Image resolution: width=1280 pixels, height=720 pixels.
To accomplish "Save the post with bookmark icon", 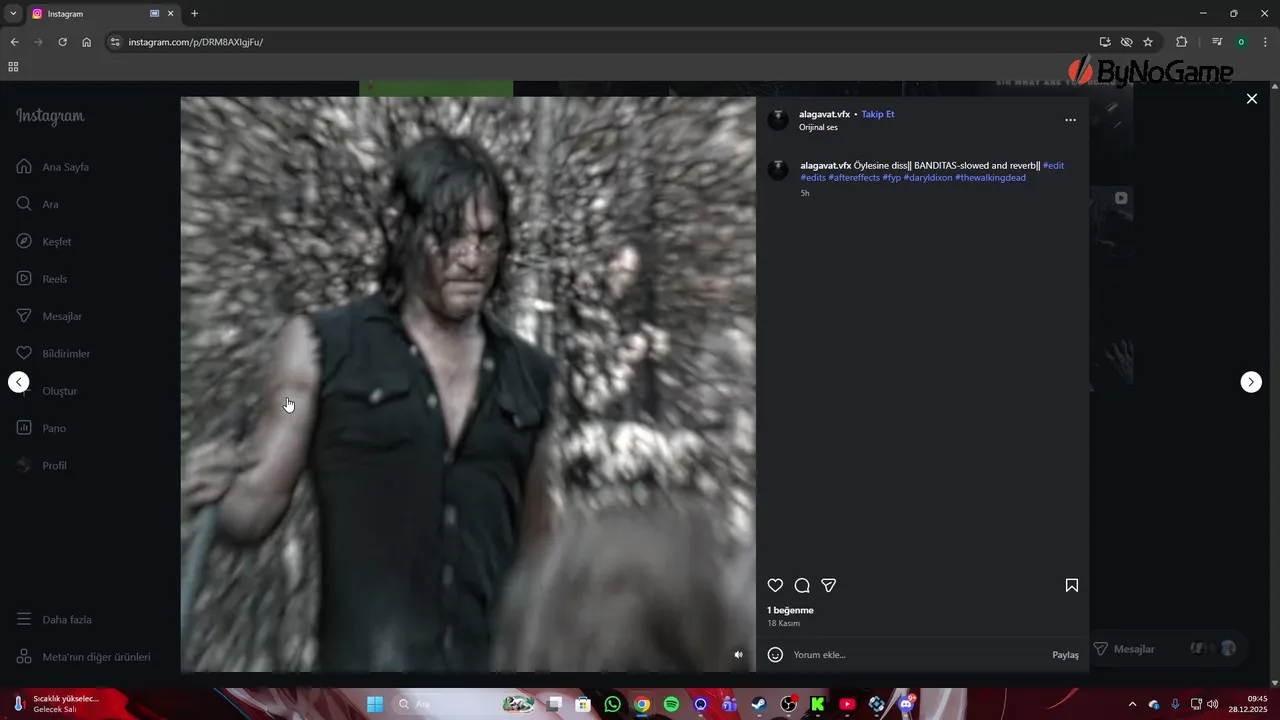I will 1071,586.
